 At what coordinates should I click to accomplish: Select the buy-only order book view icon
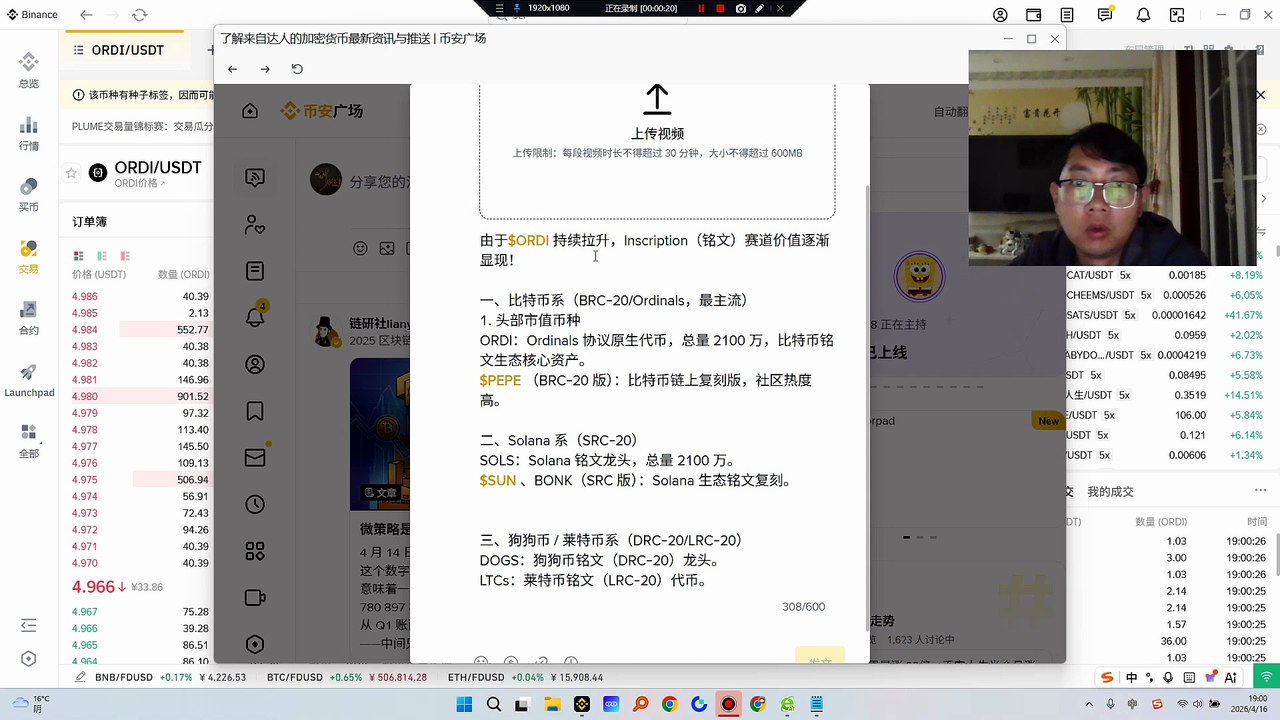click(102, 256)
